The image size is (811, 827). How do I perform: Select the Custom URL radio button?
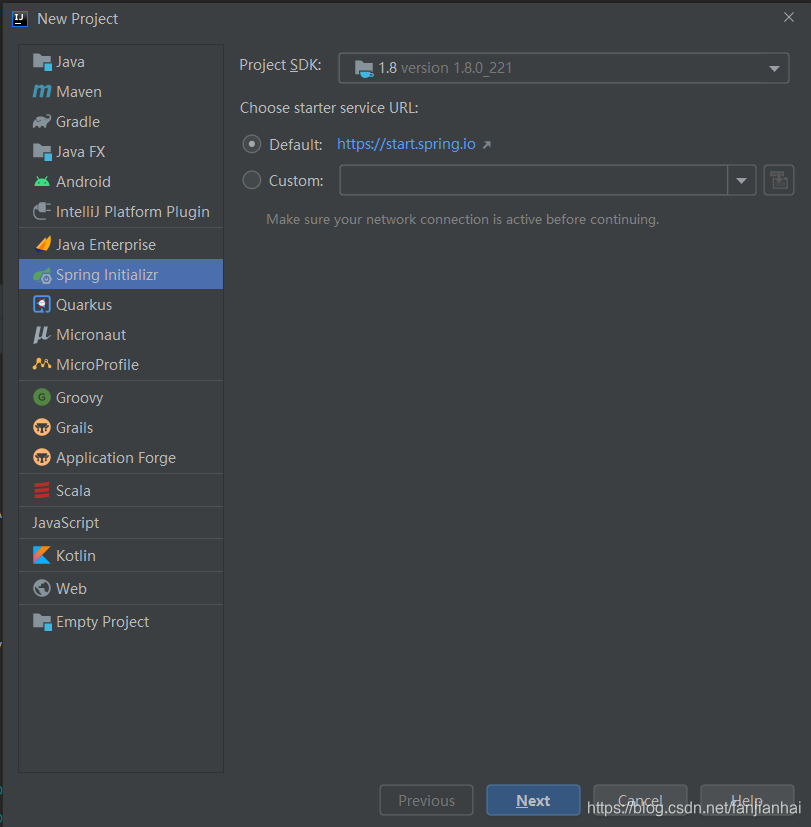[252, 180]
